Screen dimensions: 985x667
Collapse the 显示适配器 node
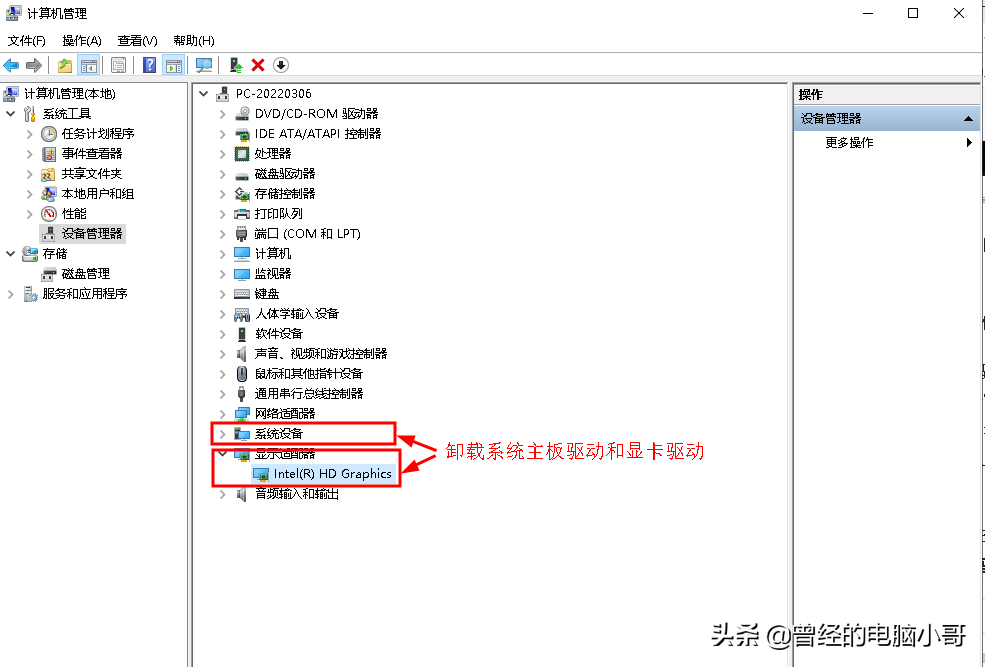[x=222, y=453]
